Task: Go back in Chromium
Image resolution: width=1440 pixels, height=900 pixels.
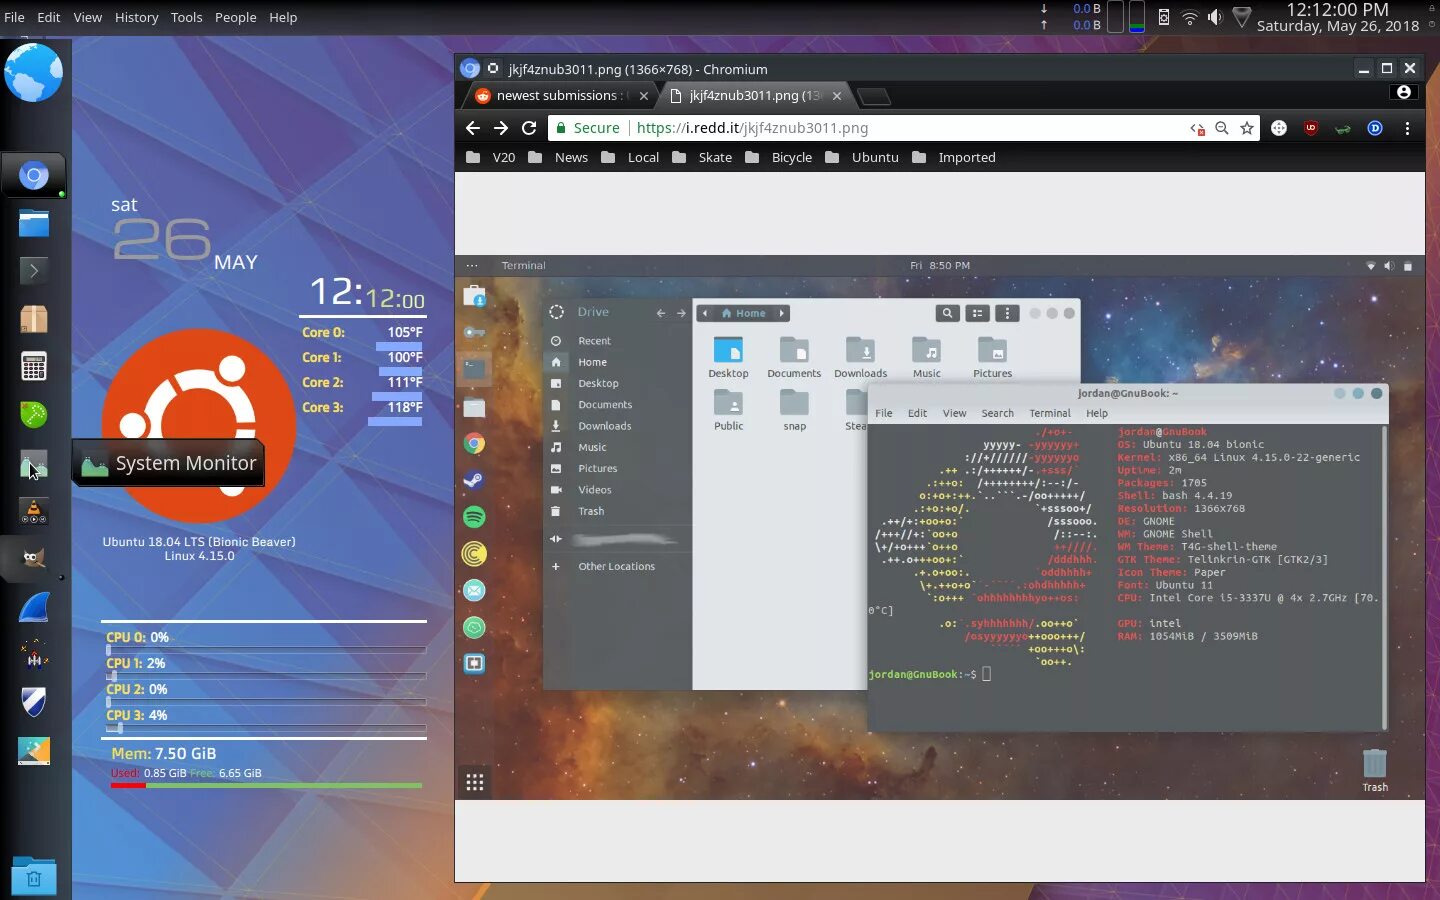Action: click(473, 128)
